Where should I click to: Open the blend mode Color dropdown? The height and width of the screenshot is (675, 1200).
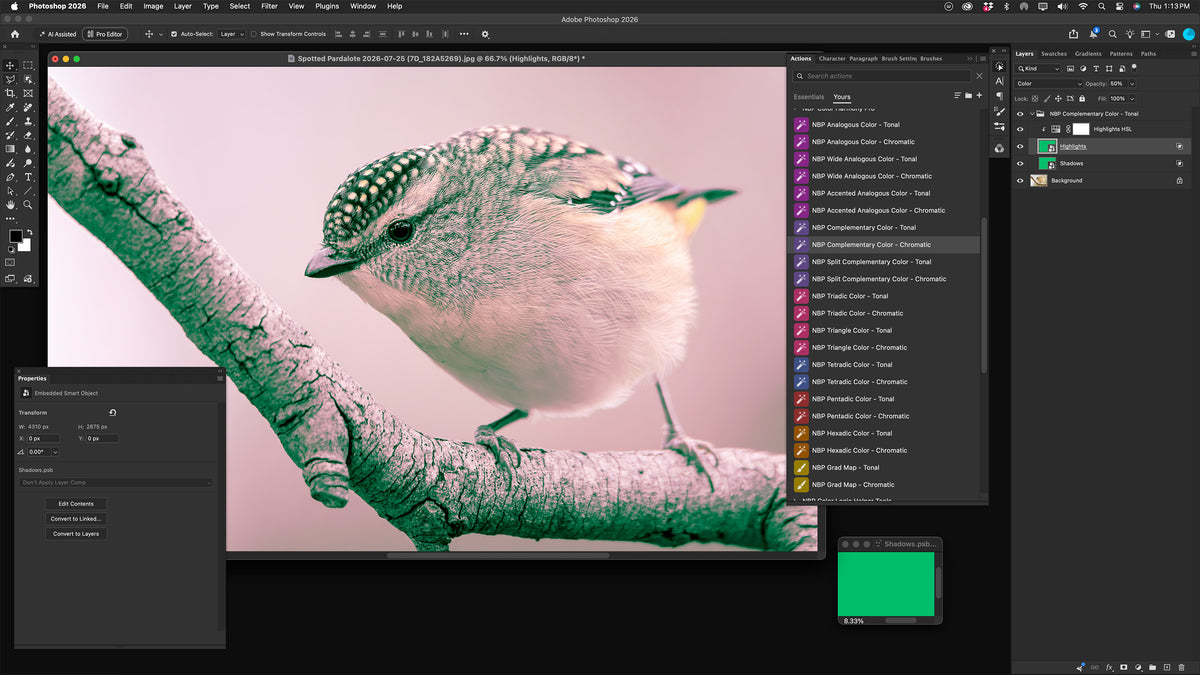point(1049,84)
